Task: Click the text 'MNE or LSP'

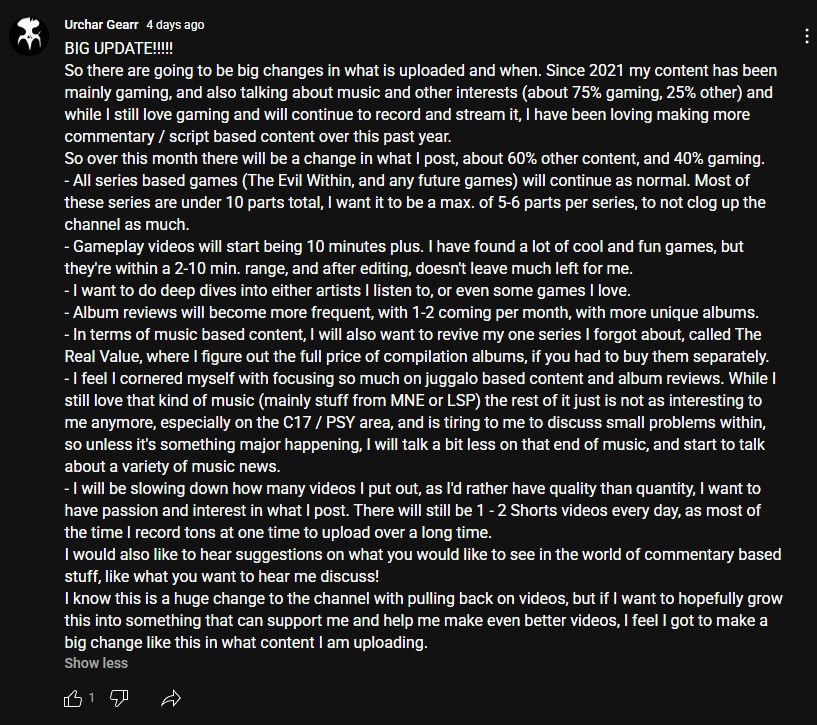Action: click(434, 400)
